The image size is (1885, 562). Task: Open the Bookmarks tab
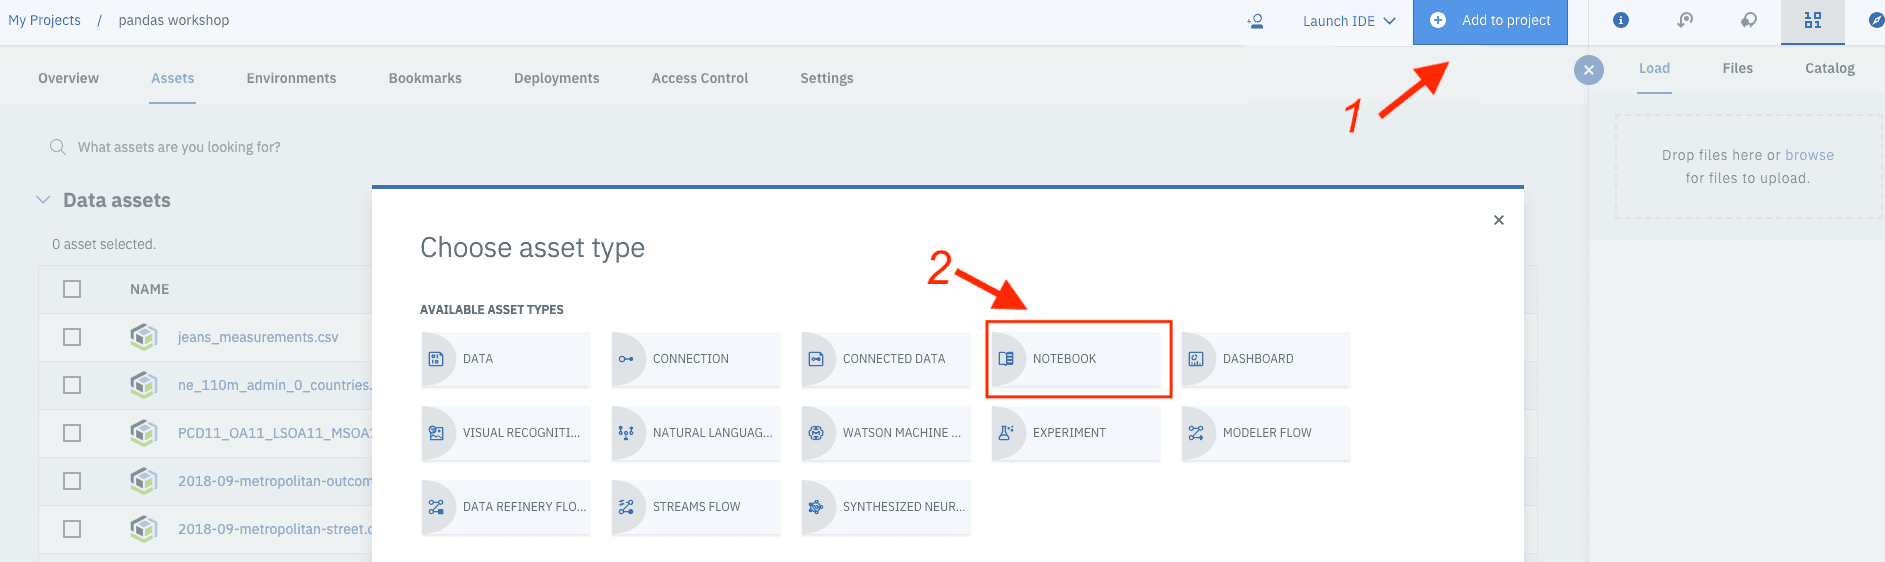pos(425,78)
